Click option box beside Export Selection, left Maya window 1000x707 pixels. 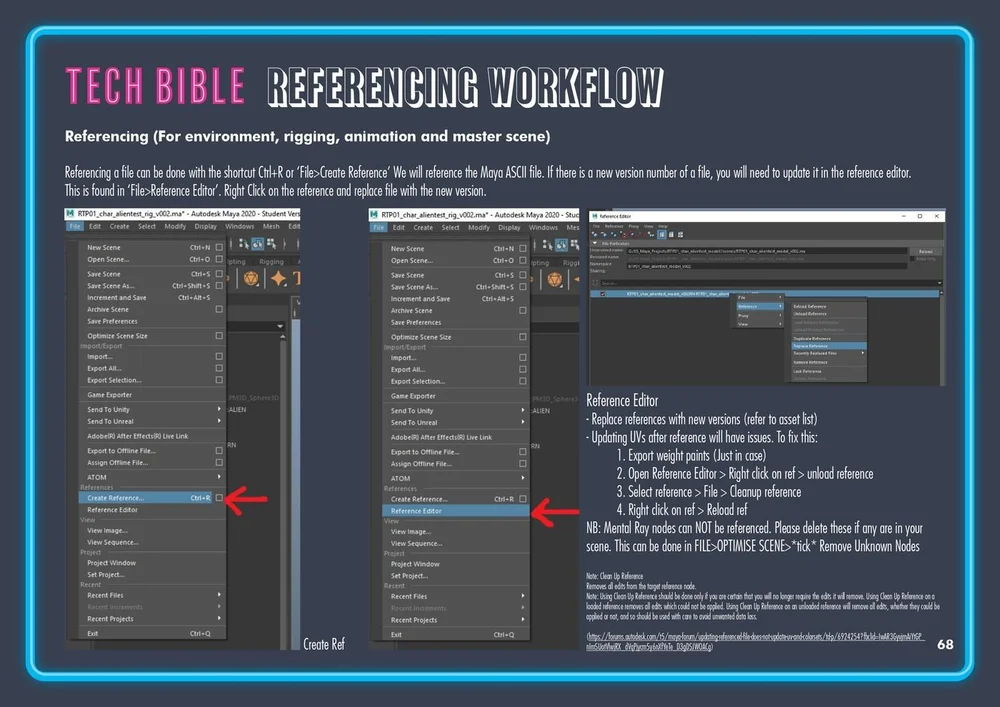point(219,380)
